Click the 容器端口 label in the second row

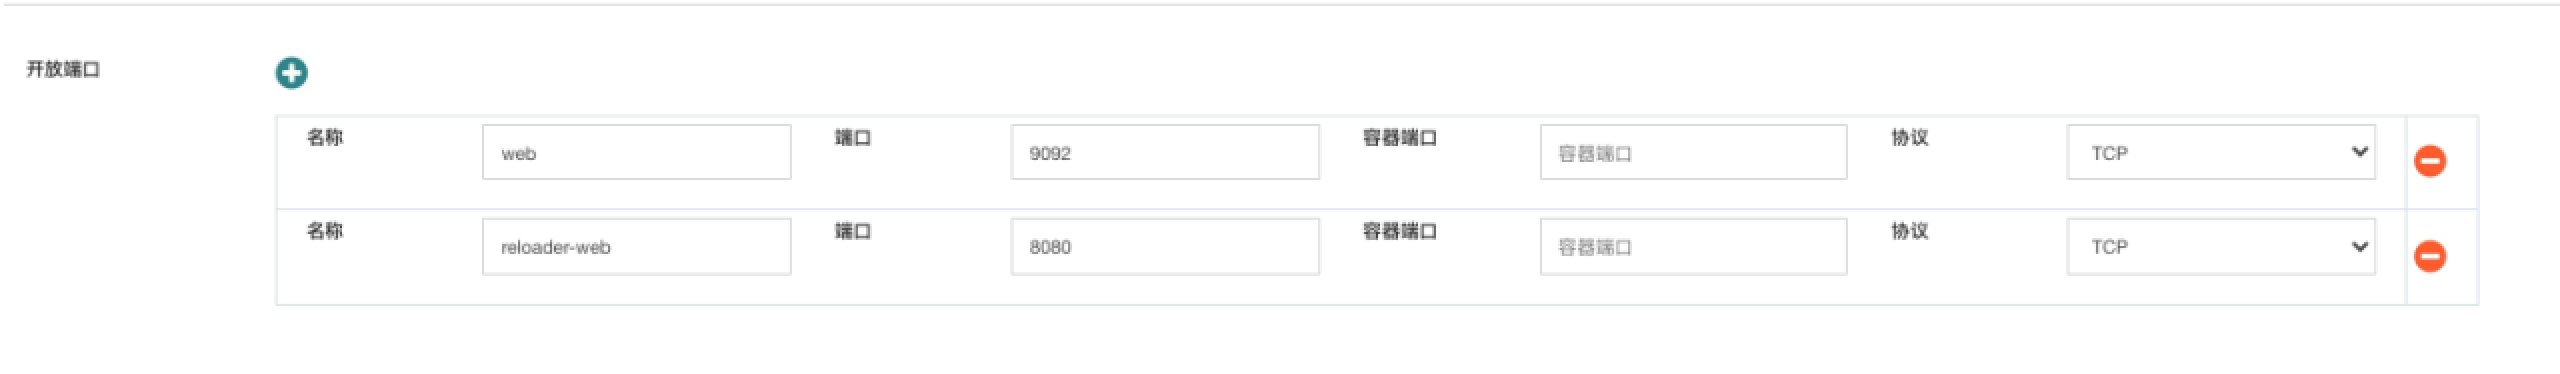point(1400,231)
